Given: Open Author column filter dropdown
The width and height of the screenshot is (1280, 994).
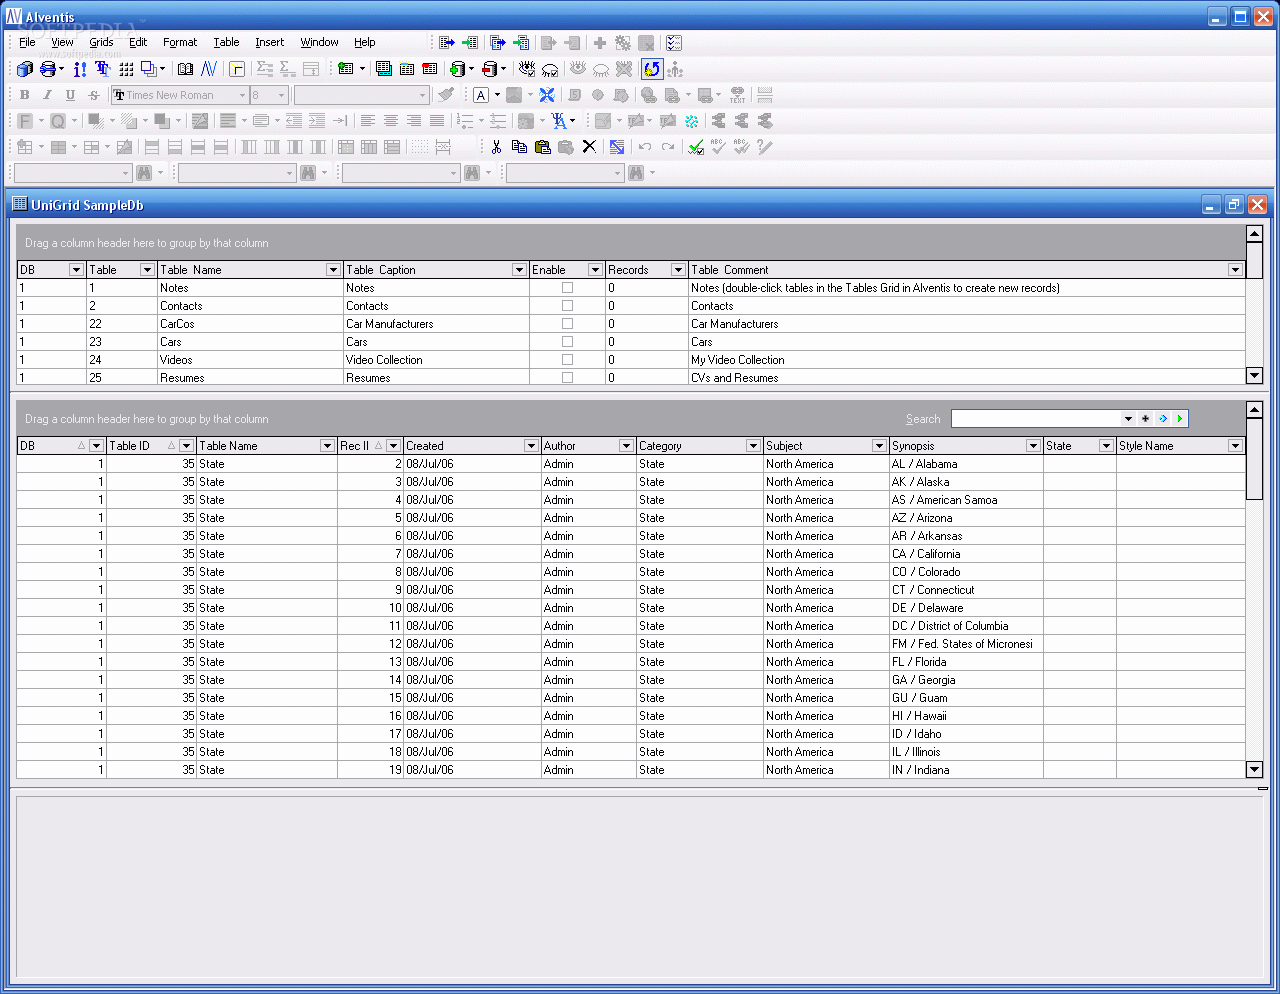Looking at the screenshot, I should coord(626,446).
